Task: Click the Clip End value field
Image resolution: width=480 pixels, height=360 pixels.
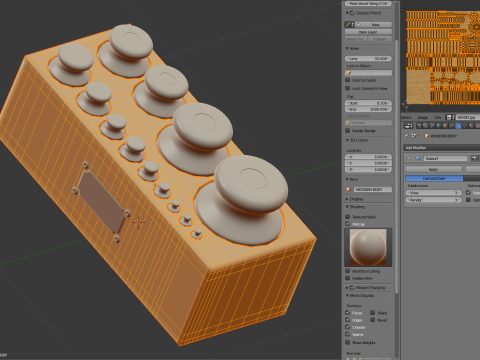Action: (368, 109)
